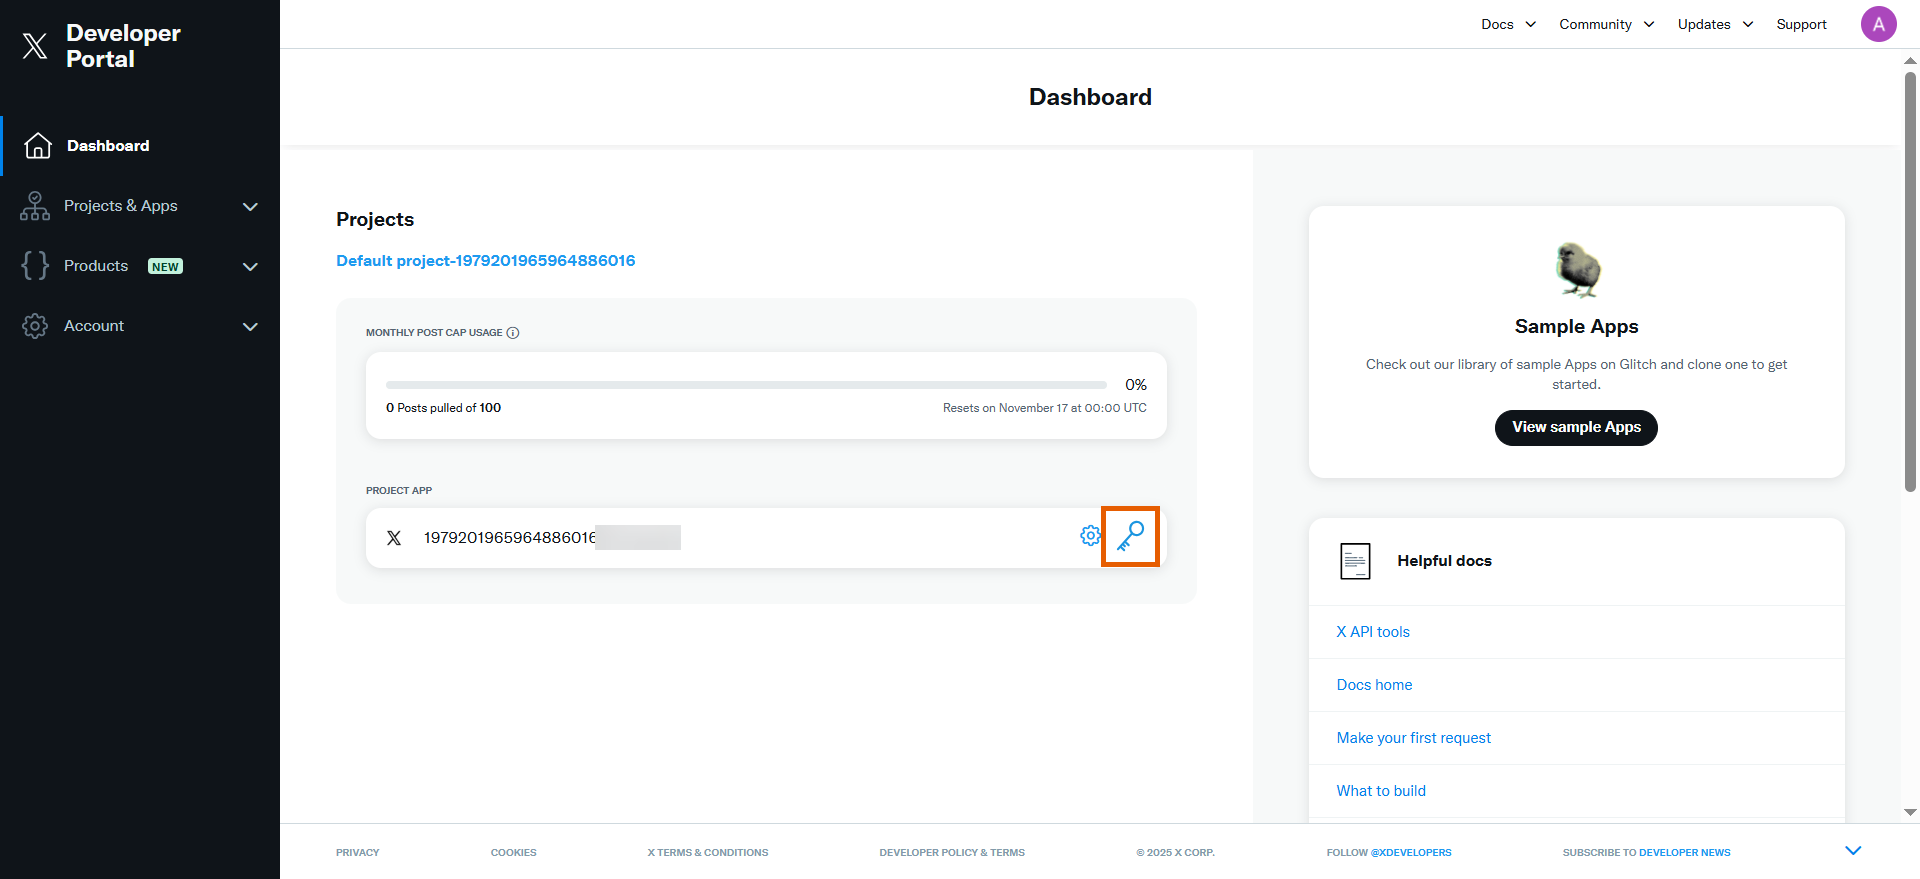This screenshot has width=1920, height=879.
Task: Click the X logo in the sidebar header
Action: click(x=35, y=46)
